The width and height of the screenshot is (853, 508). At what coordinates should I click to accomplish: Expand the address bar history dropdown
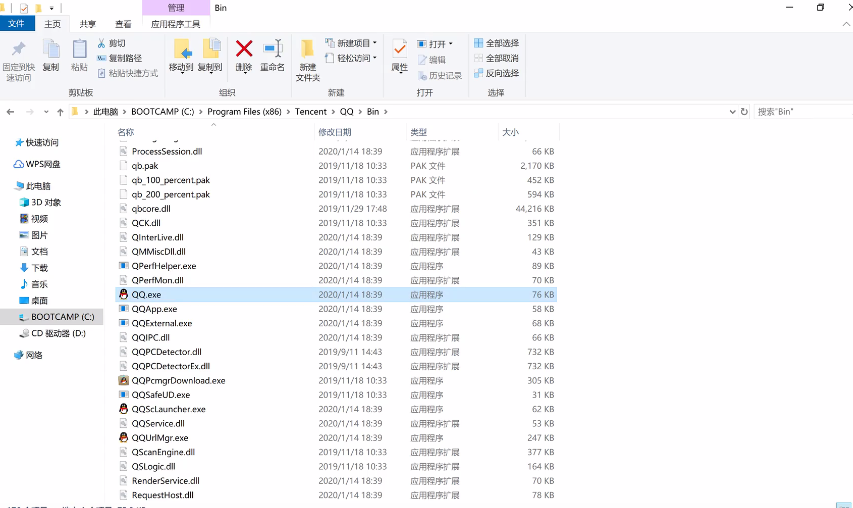pos(732,111)
